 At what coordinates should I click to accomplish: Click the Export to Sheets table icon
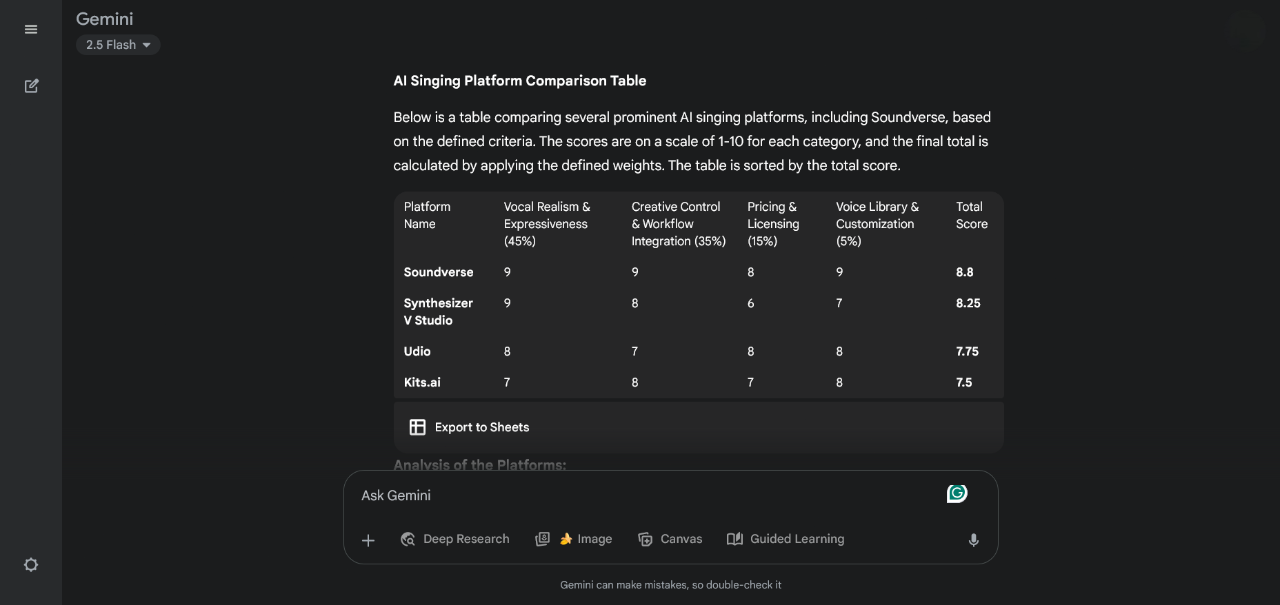point(418,427)
